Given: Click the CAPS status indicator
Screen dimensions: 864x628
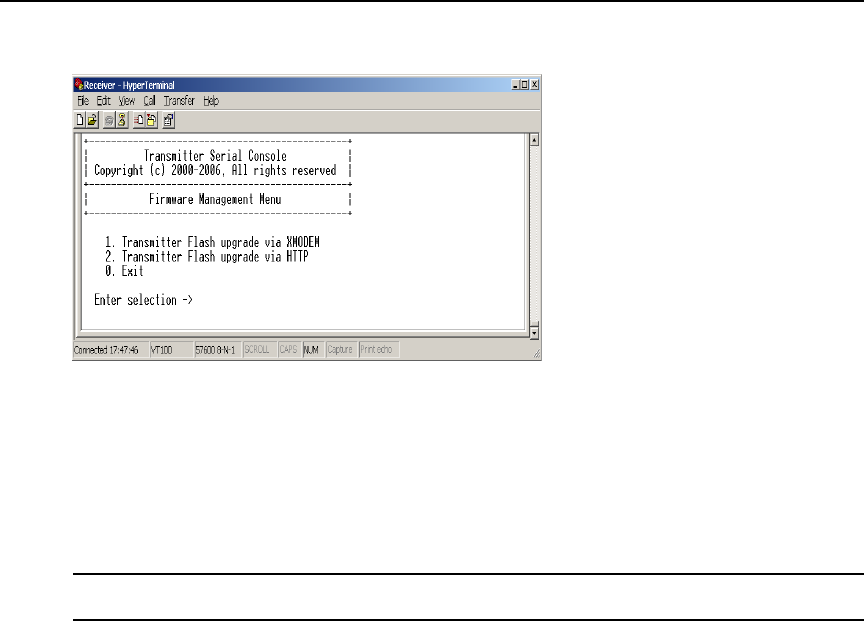Looking at the screenshot, I should click(289, 350).
